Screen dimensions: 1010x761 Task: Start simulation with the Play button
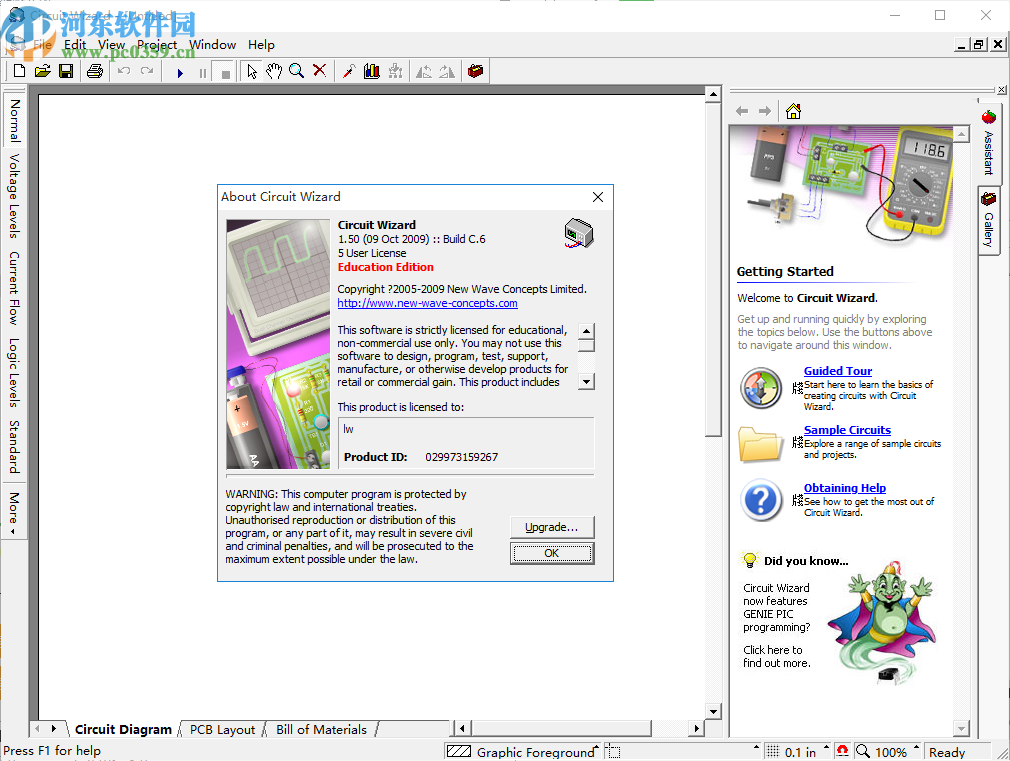tap(180, 73)
